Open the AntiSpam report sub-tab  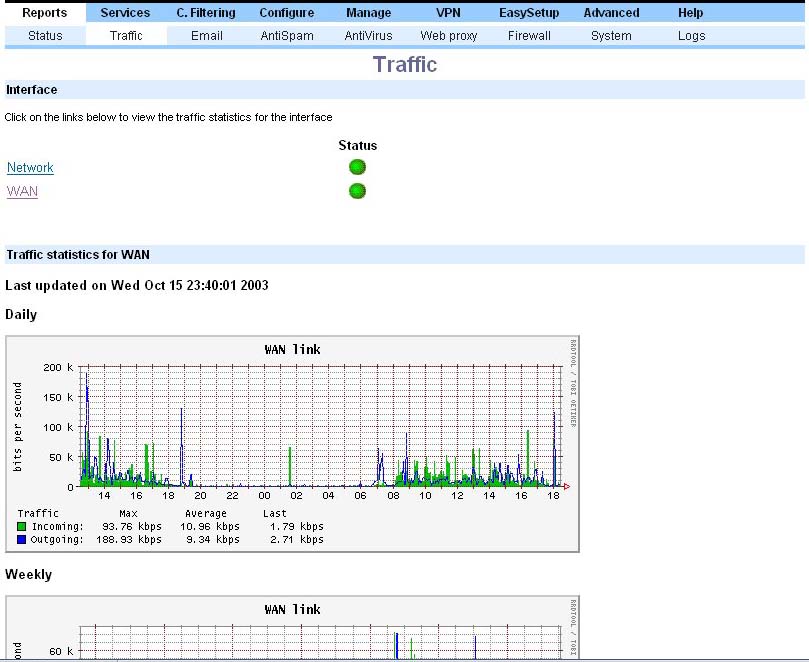pyautogui.click(x=287, y=36)
